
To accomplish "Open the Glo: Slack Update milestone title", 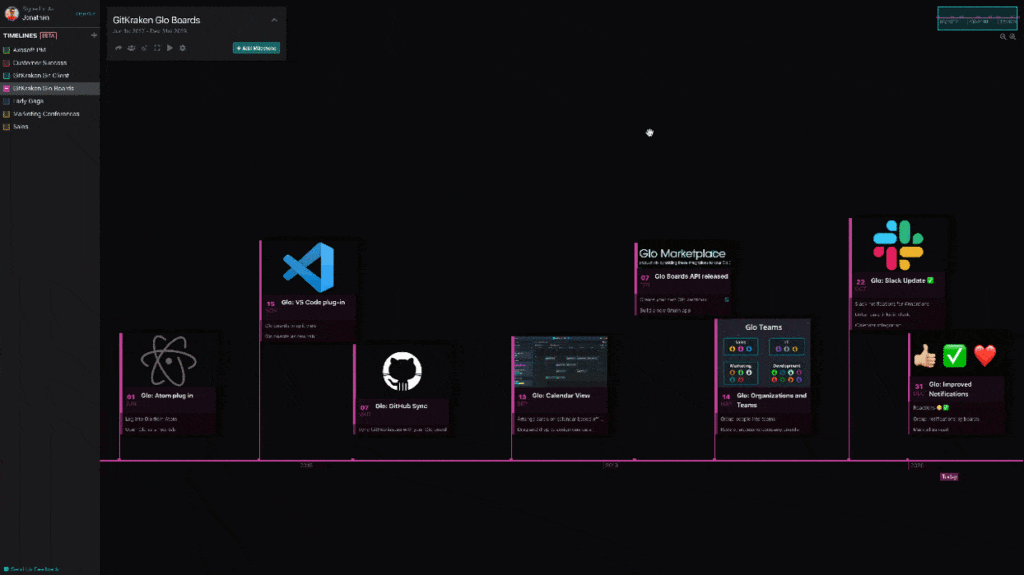I will (x=902, y=281).
